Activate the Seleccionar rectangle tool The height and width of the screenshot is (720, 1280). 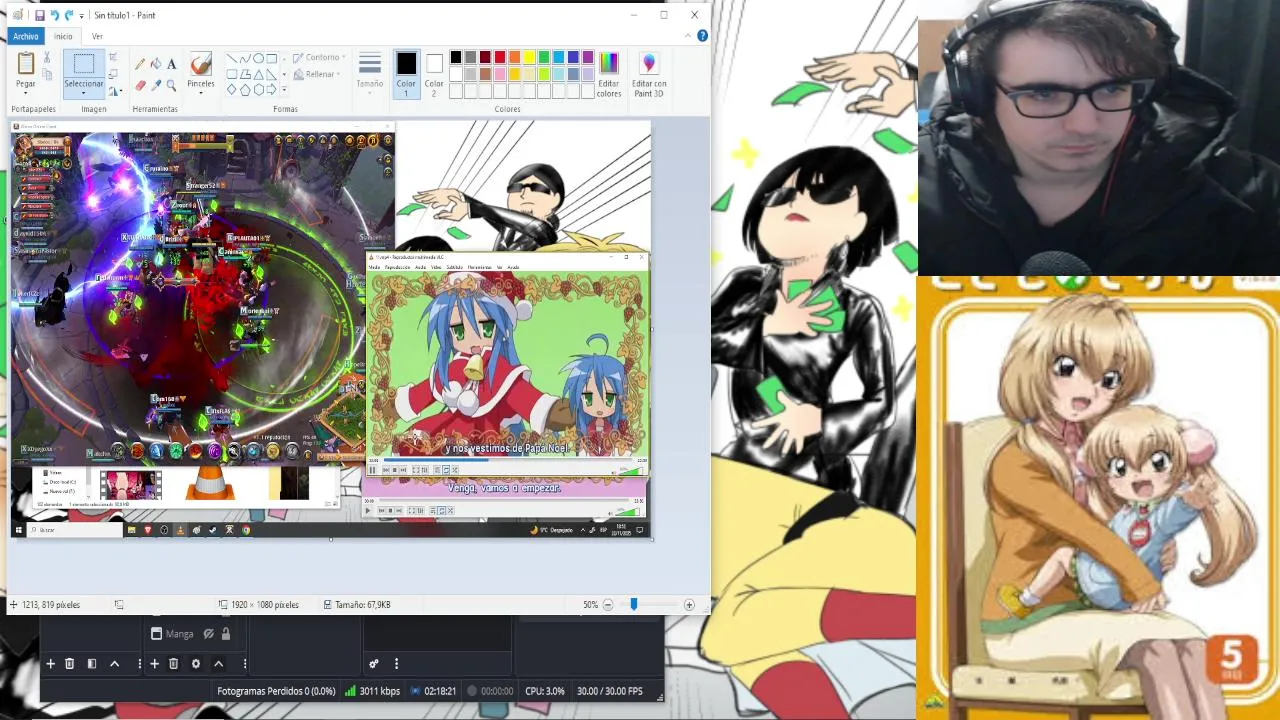(84, 64)
